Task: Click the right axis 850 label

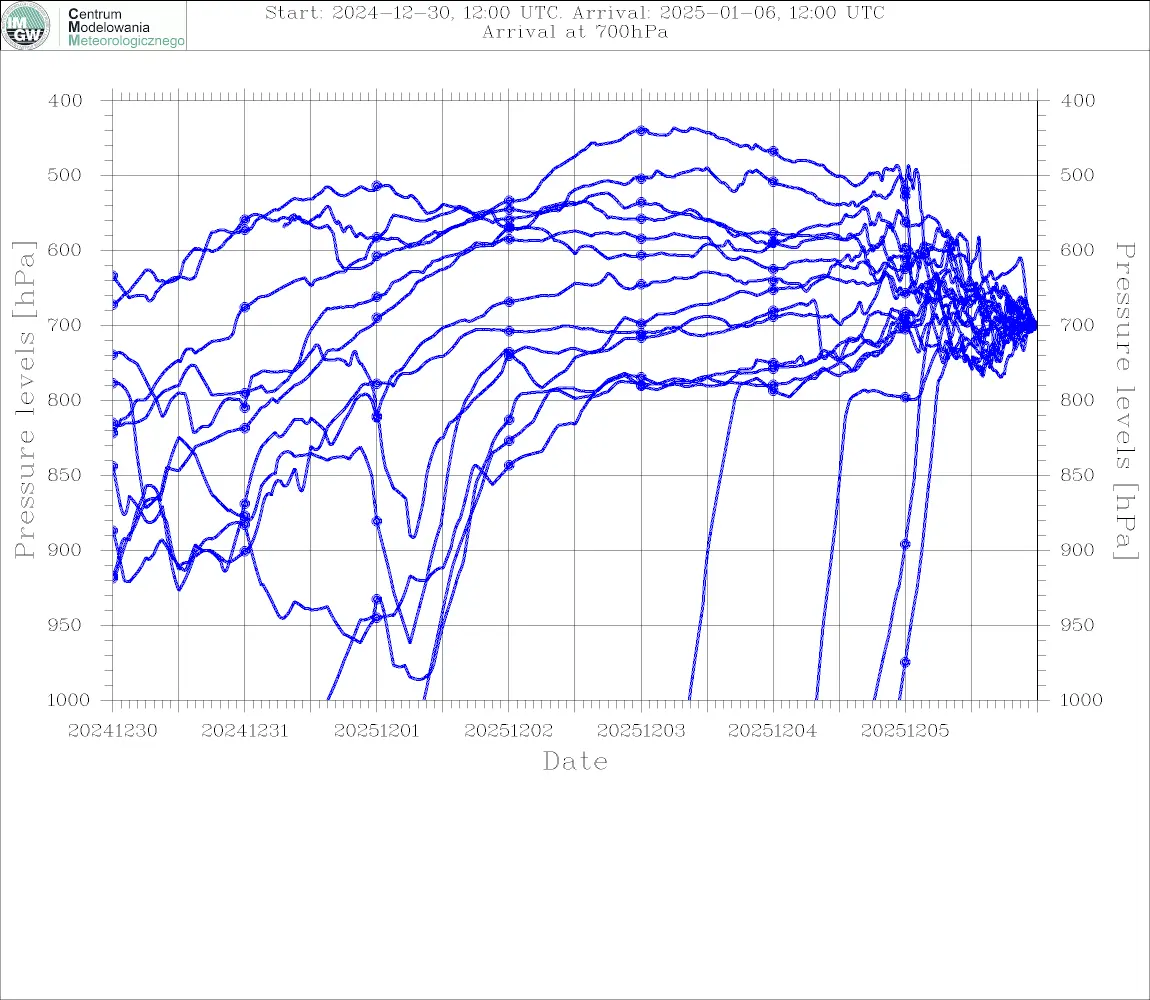Action: click(1078, 475)
